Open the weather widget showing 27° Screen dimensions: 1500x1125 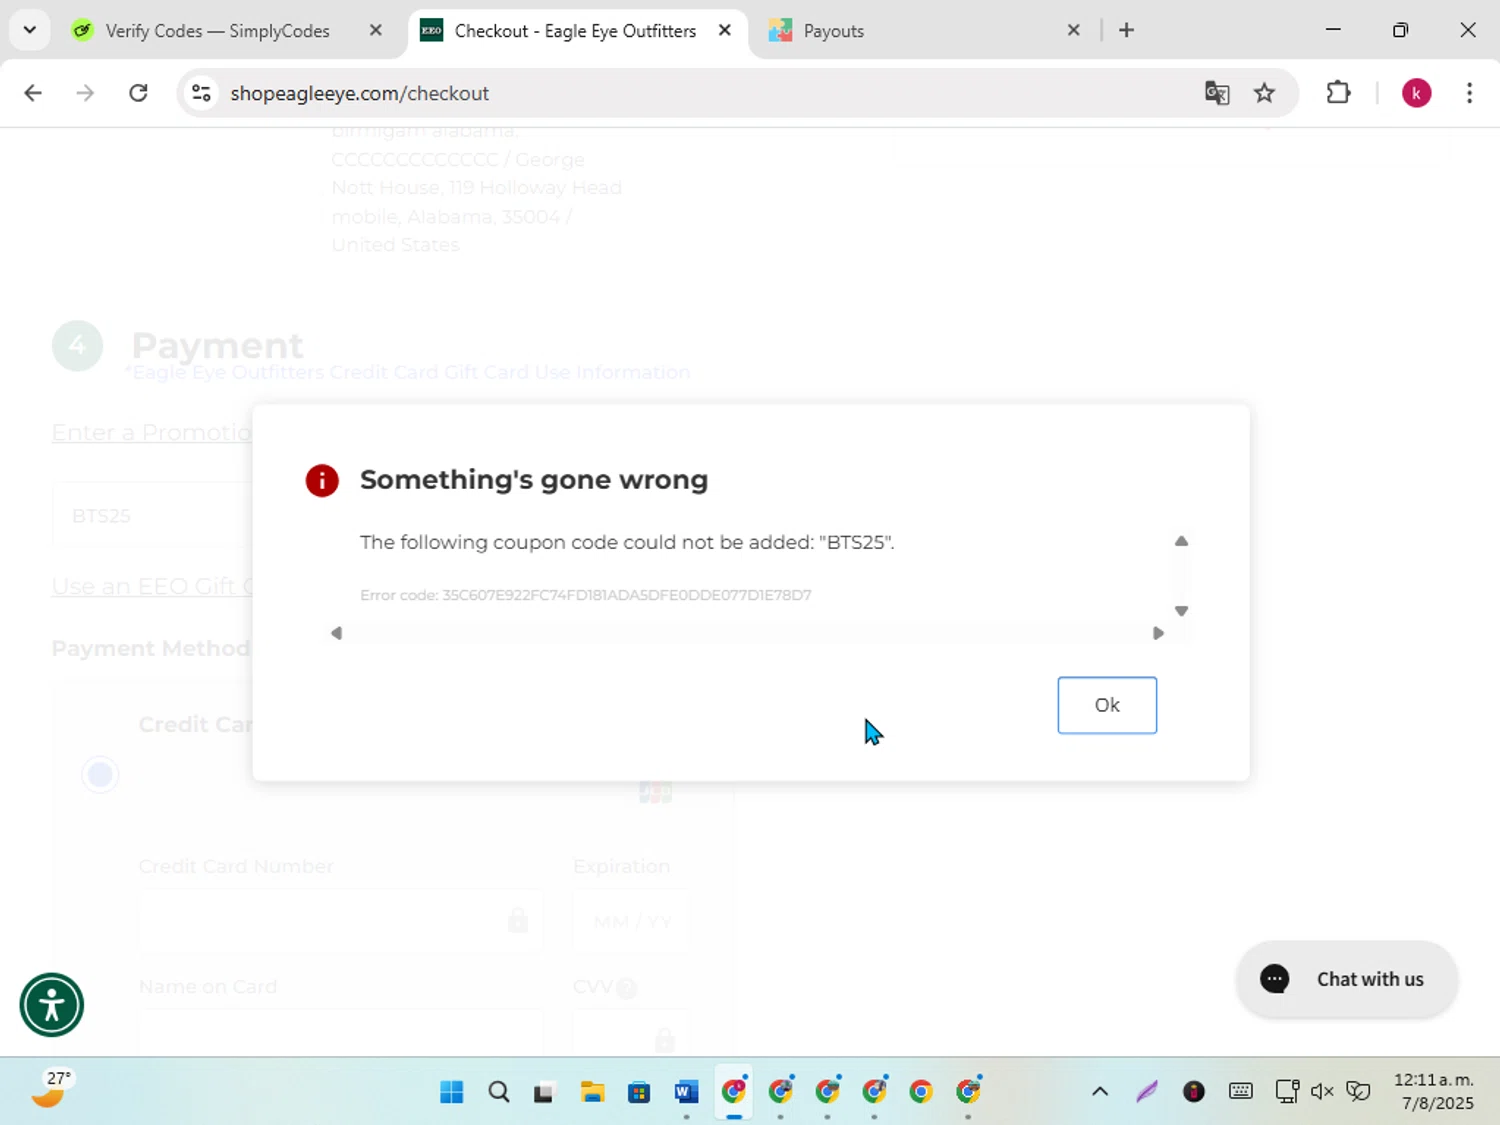coord(52,1090)
